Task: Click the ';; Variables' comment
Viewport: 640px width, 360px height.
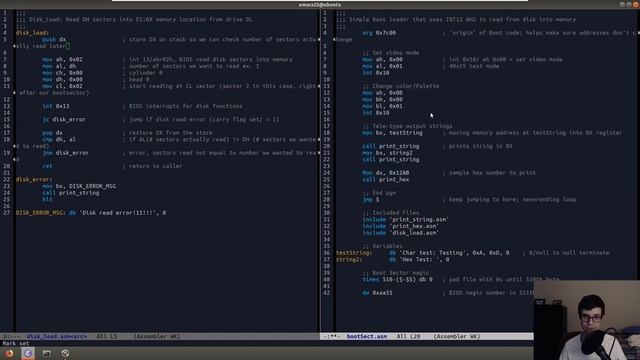Action: coord(382,246)
